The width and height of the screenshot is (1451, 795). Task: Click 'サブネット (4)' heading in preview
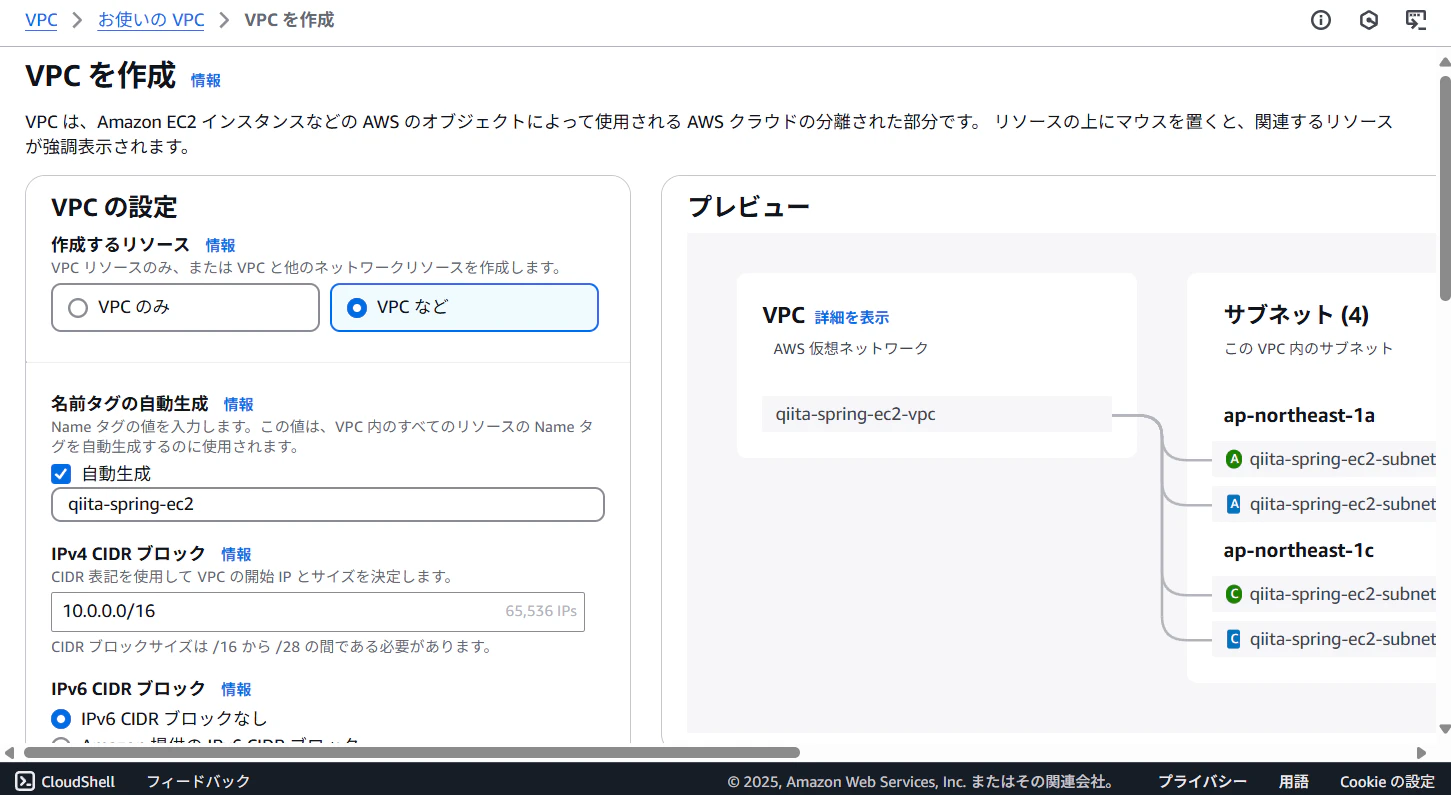click(x=1296, y=315)
